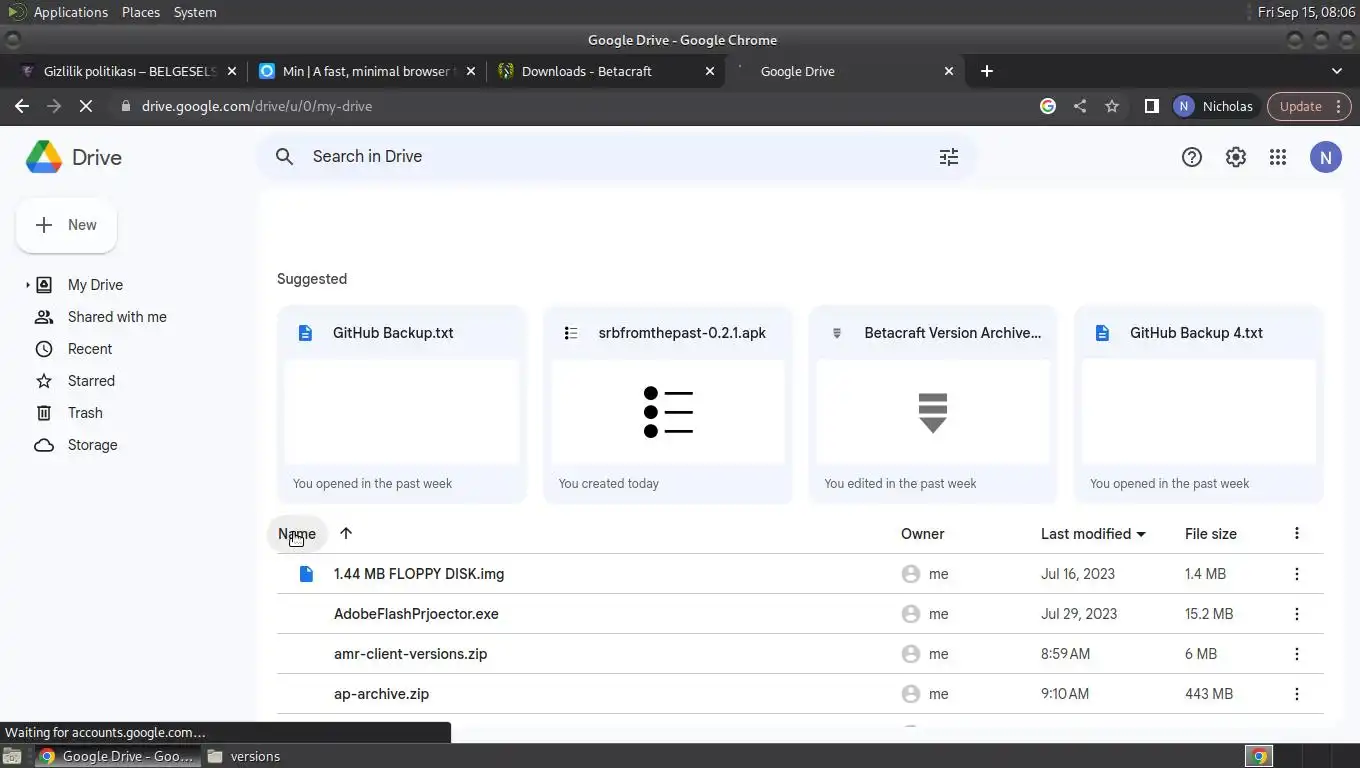Click the Jul 16, 2023 modified date

1078,574
